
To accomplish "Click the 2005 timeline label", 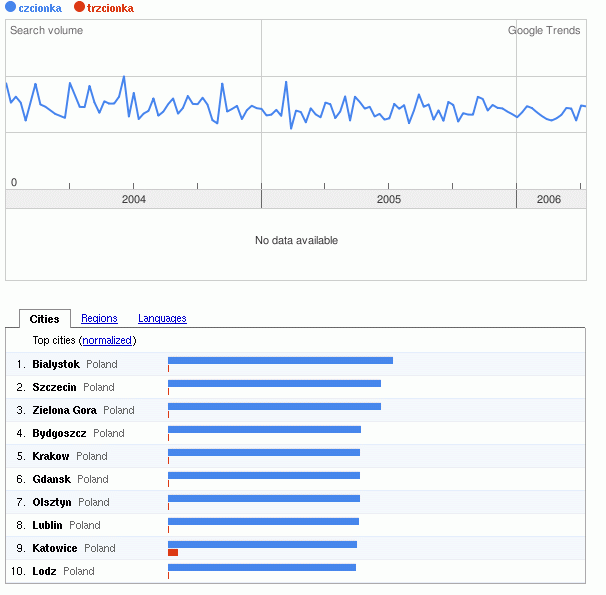I will (x=389, y=200).
